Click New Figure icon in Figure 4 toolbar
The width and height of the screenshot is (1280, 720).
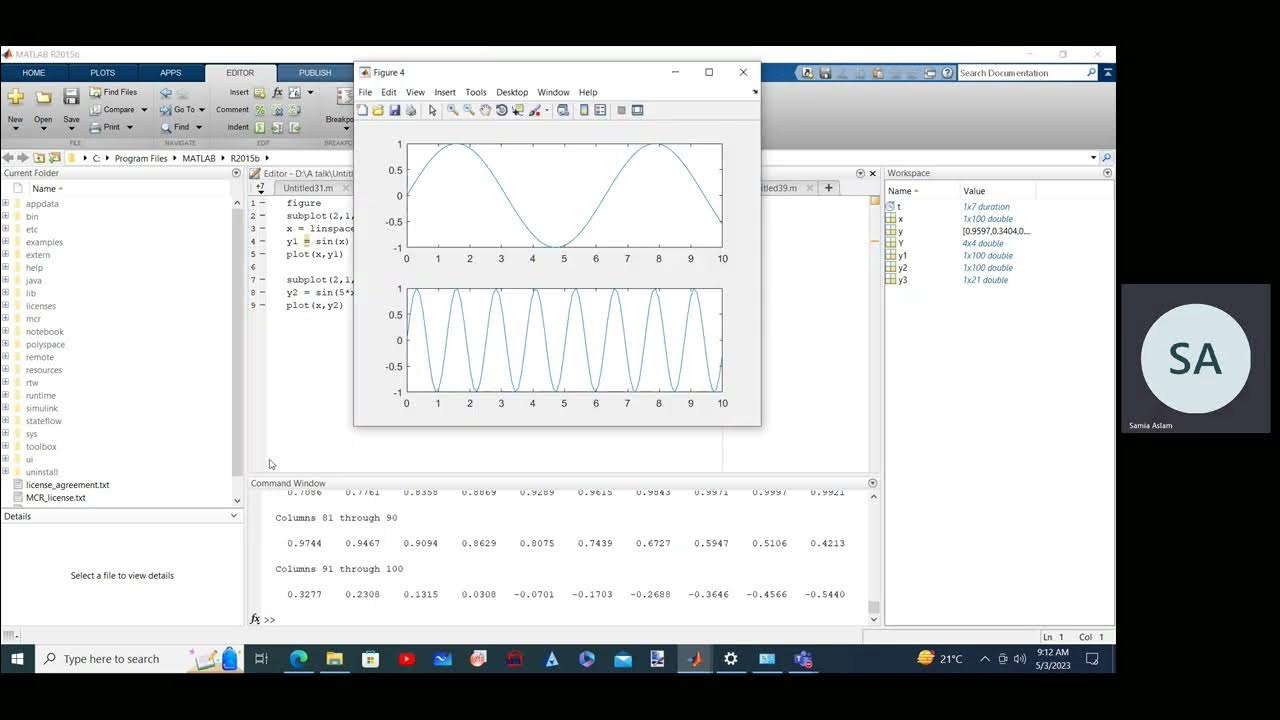click(363, 110)
